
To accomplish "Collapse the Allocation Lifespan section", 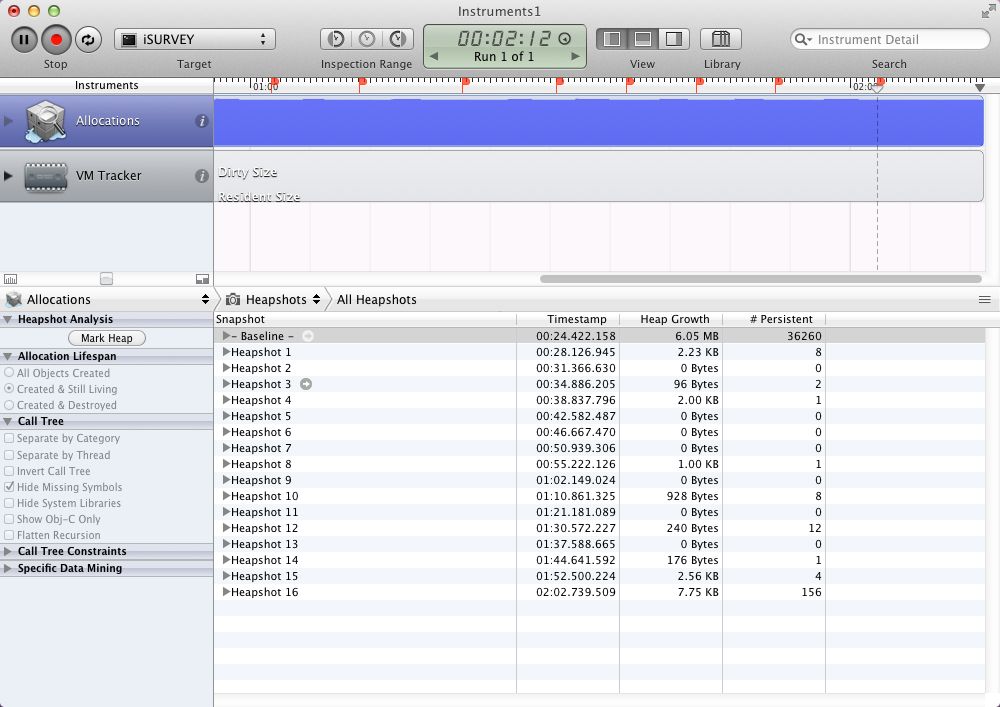I will pyautogui.click(x=8, y=356).
